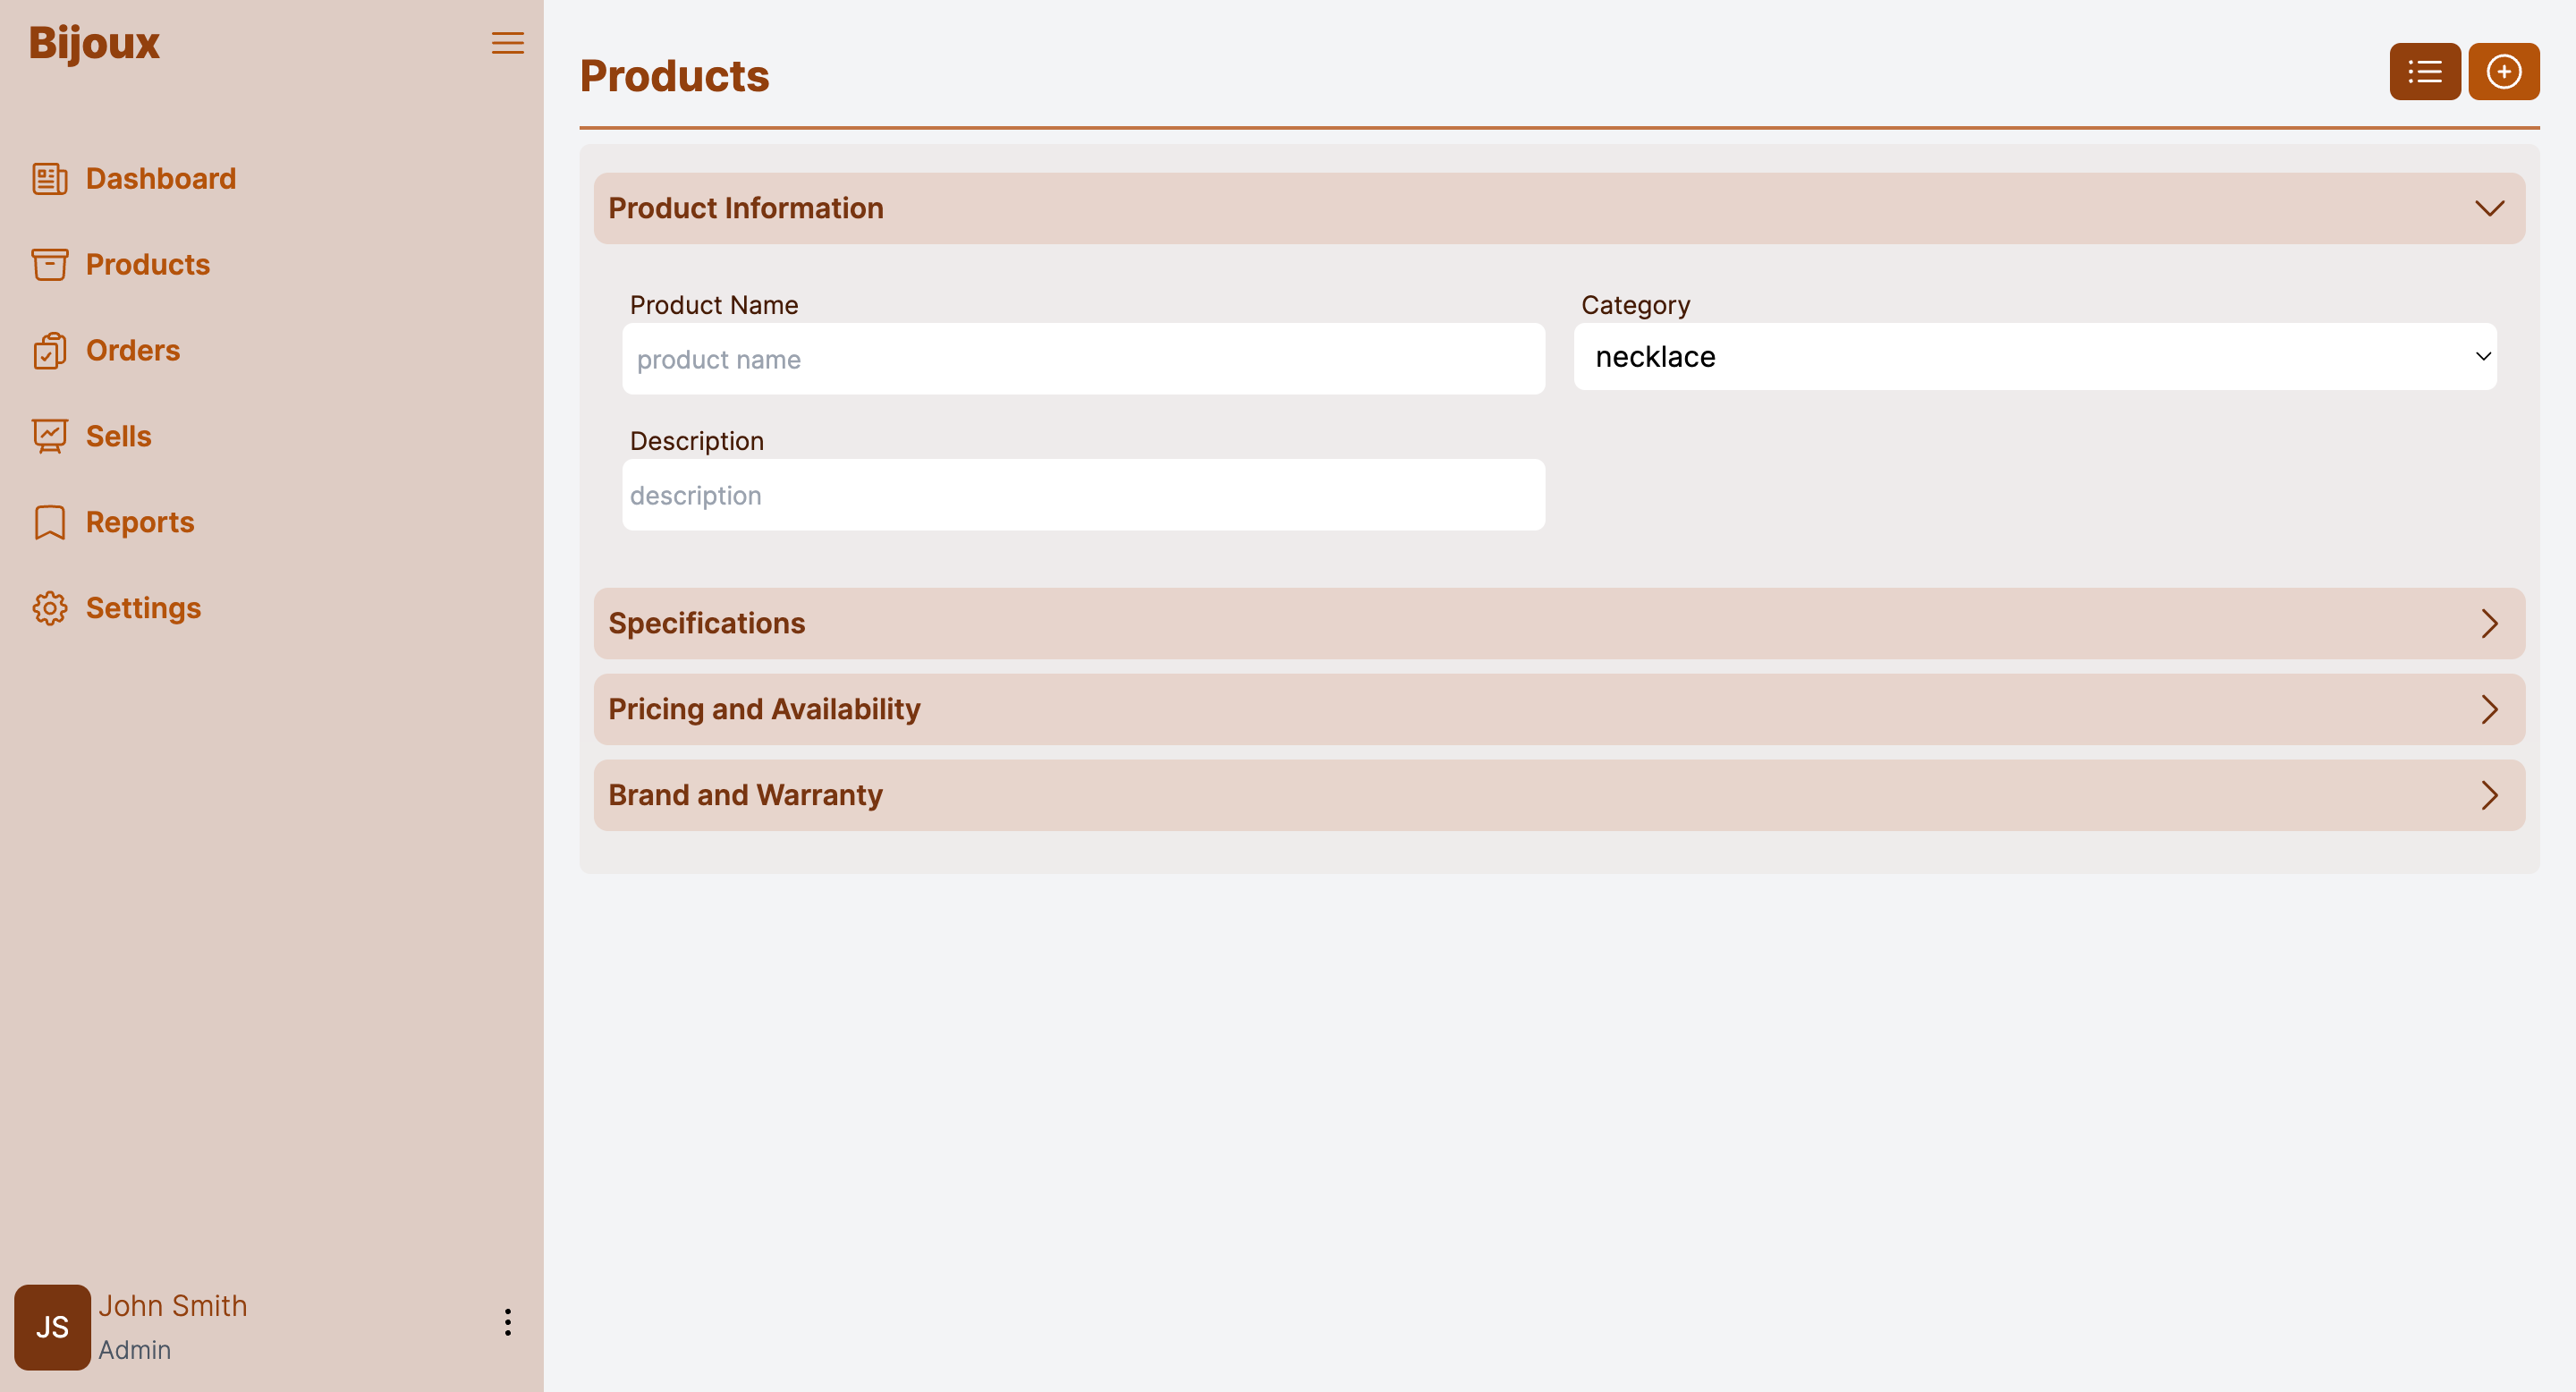Click the Products archive box icon
2576x1392 pixels.
(49, 265)
